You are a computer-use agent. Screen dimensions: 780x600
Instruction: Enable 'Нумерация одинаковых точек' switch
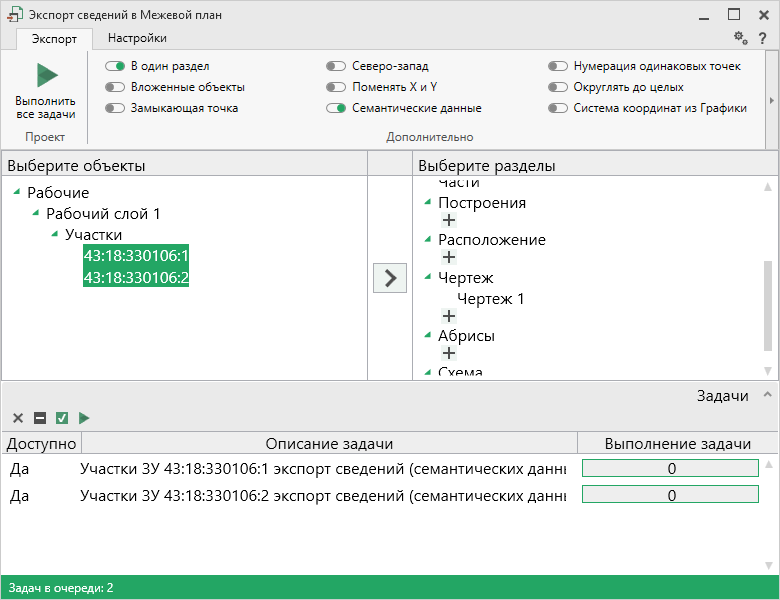[x=558, y=66]
